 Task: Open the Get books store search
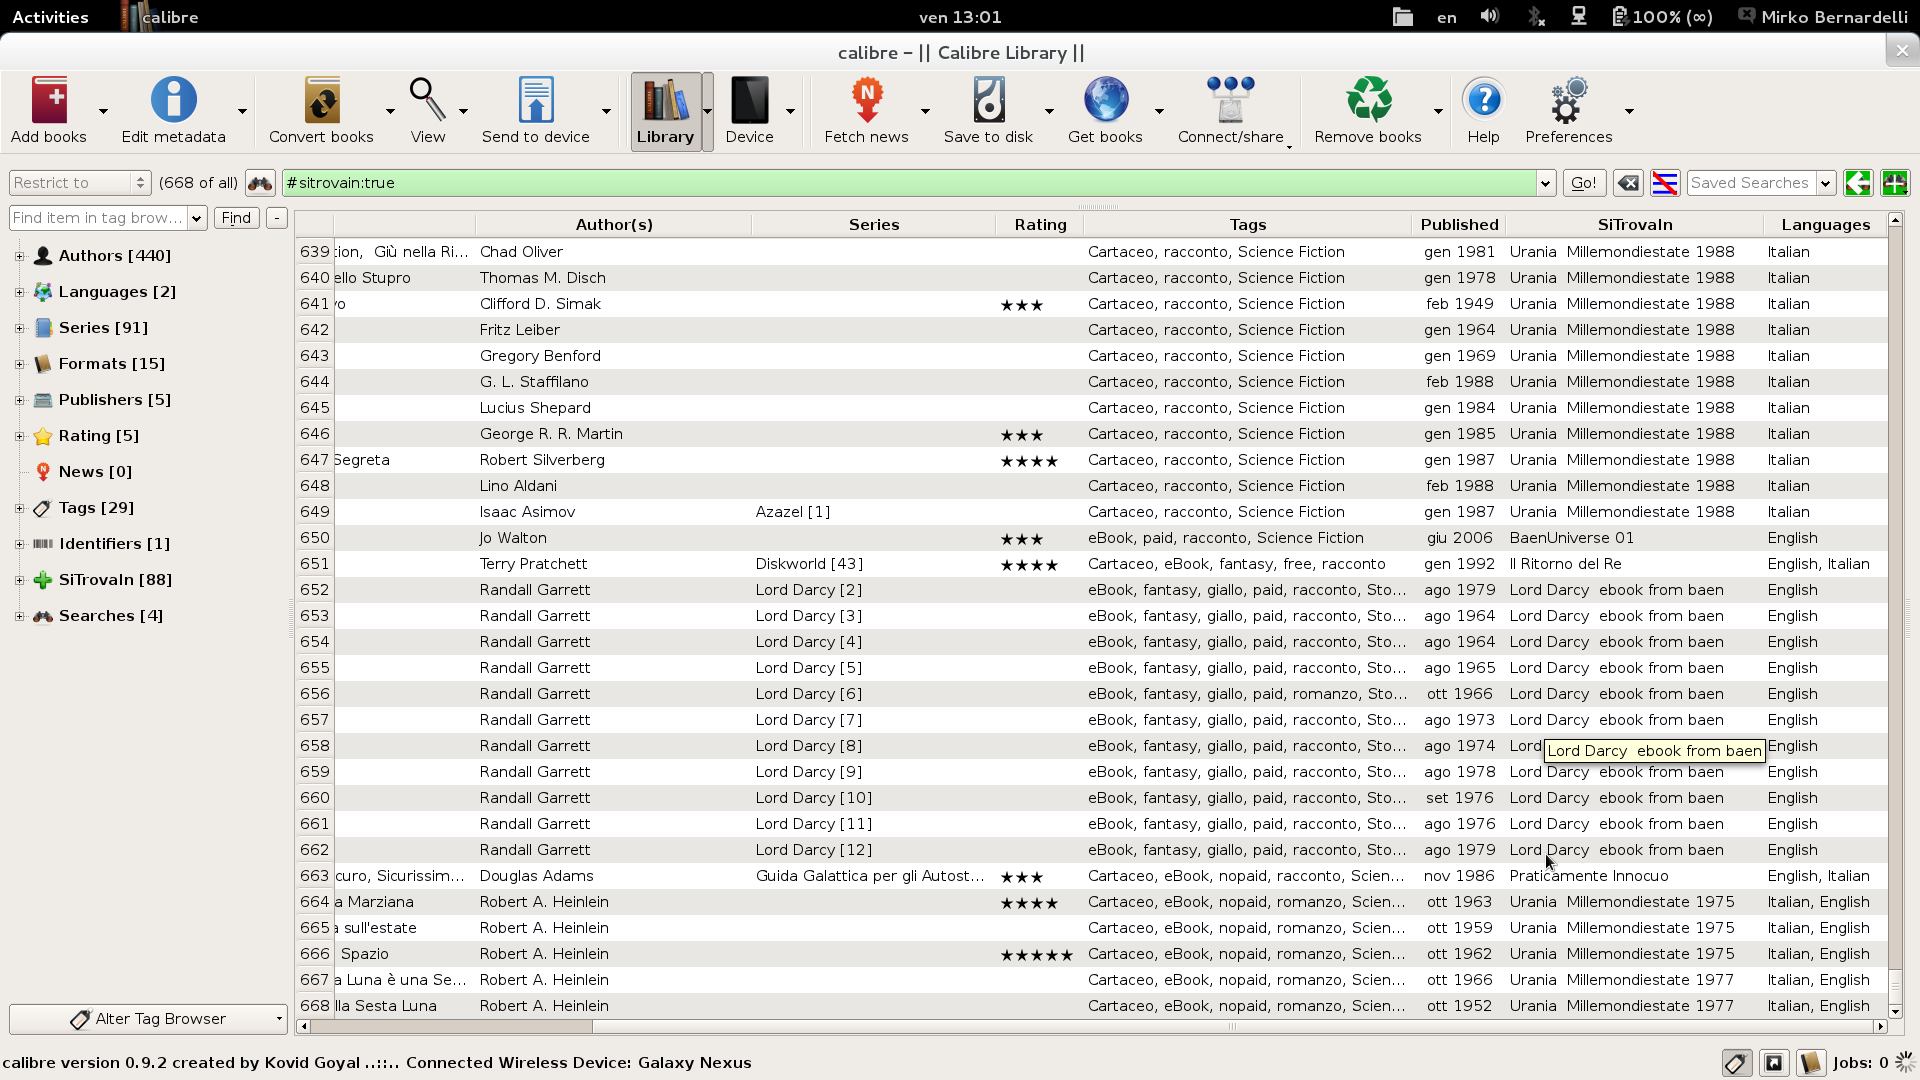(x=1105, y=101)
